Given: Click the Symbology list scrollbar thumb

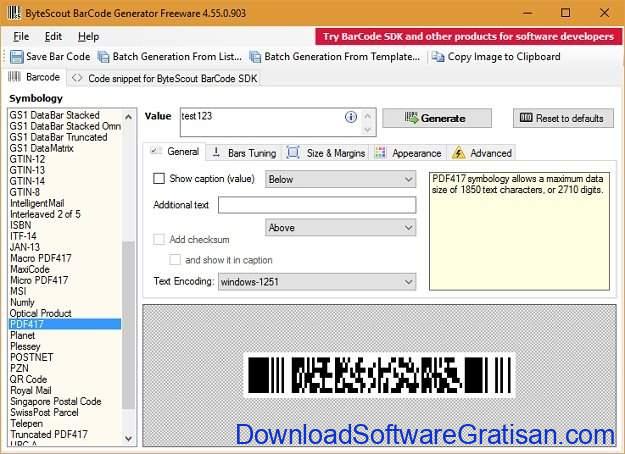Looking at the screenshot, I should (x=128, y=325).
